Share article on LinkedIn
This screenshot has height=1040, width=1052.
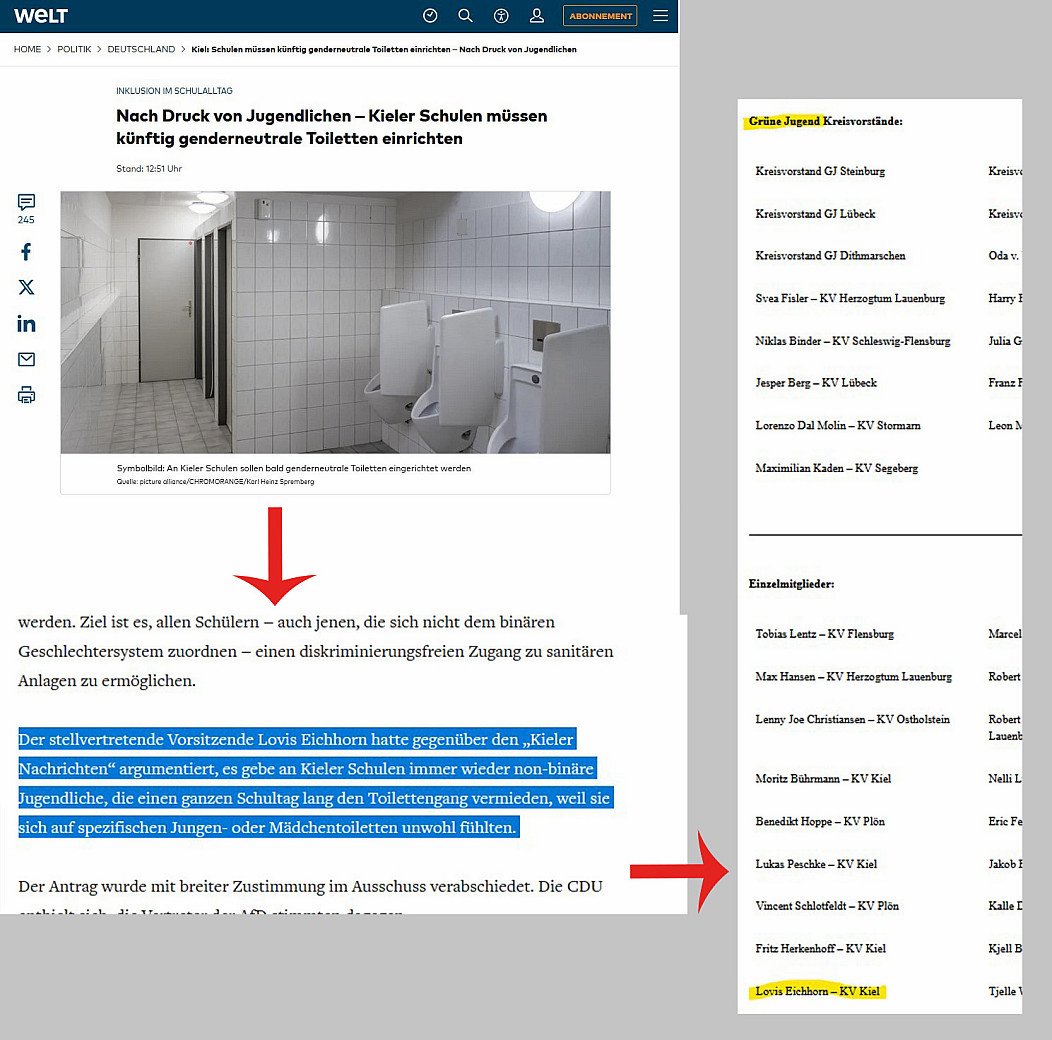tap(26, 323)
